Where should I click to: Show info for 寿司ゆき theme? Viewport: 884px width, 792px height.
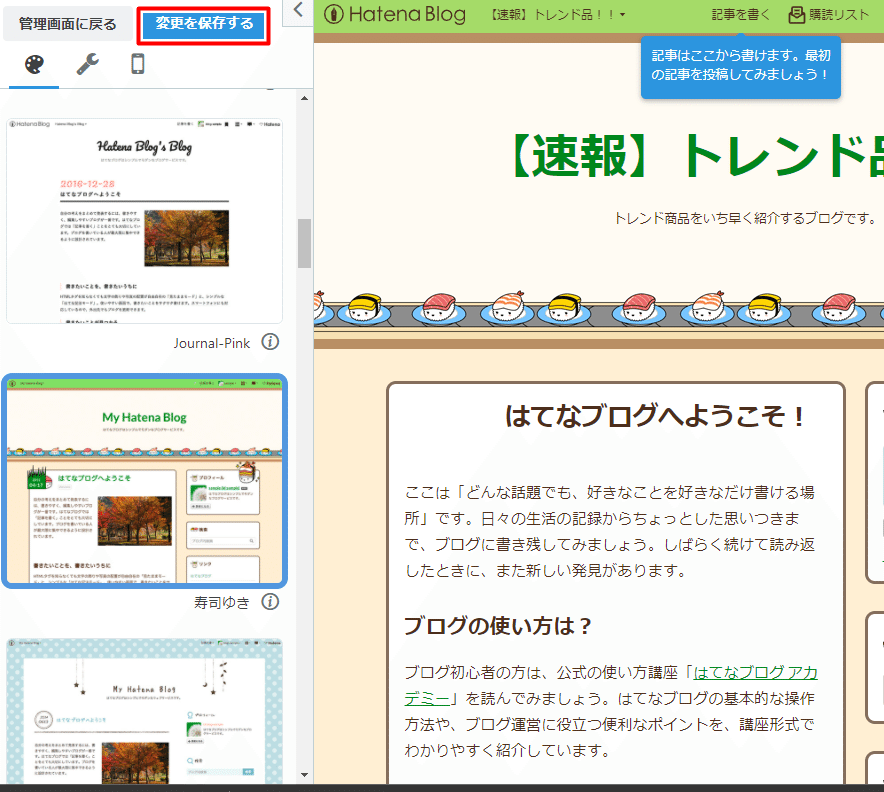click(270, 602)
